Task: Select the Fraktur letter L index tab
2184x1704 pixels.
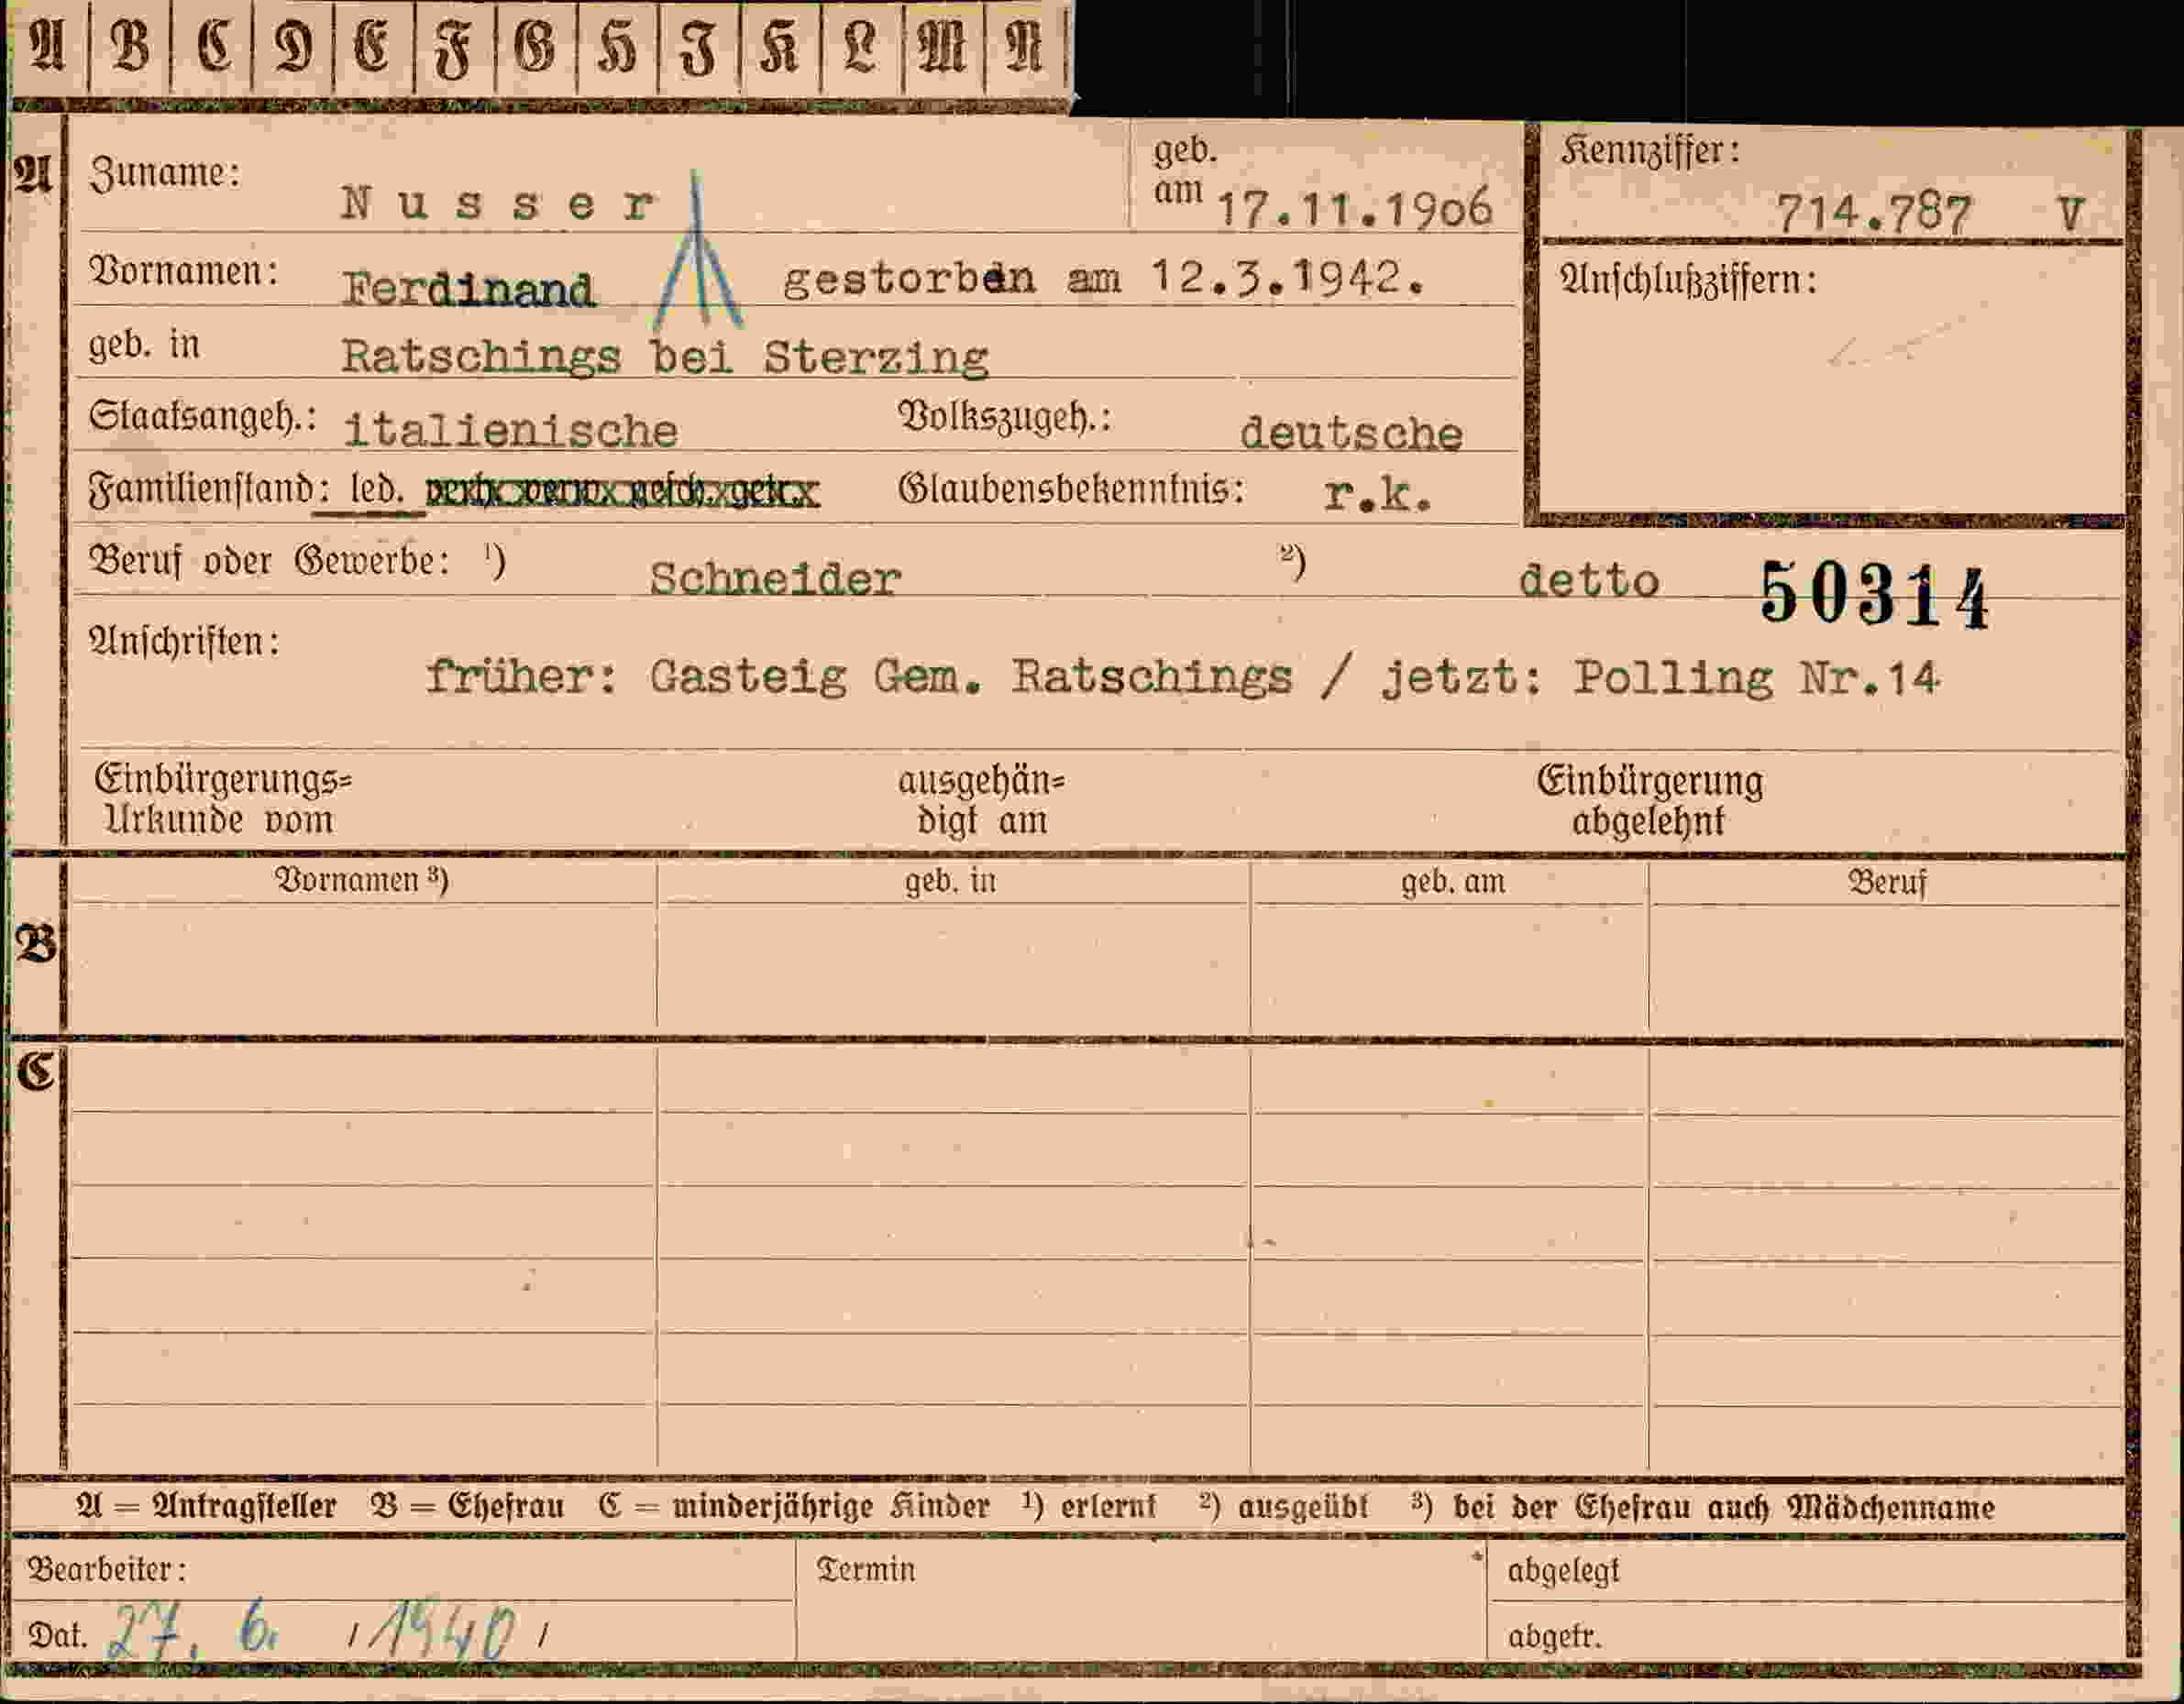Action: 861,47
